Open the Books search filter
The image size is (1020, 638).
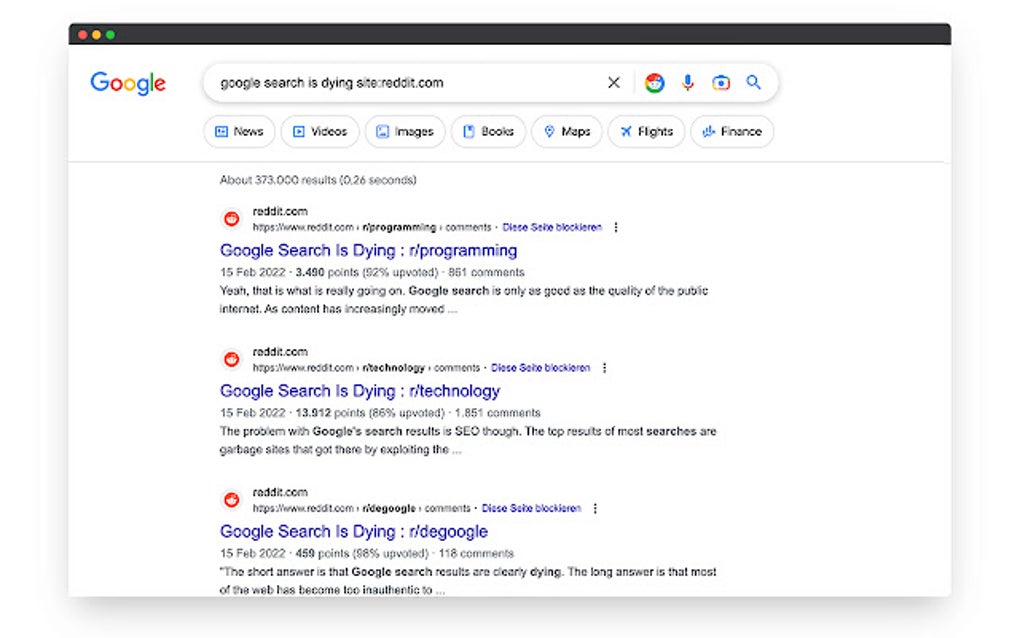488,131
